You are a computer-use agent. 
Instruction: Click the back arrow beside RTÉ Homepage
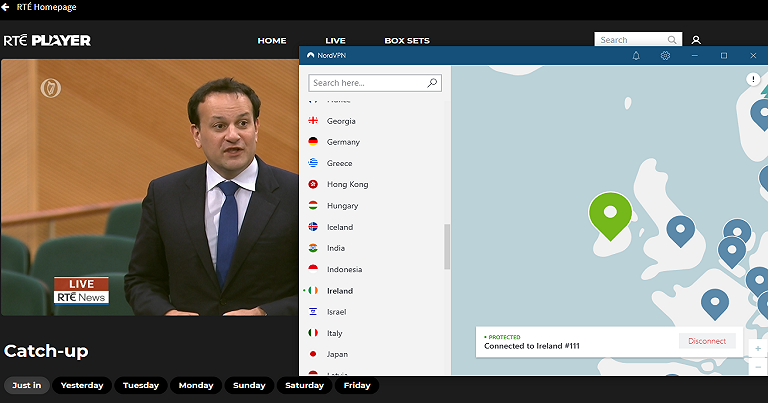pos(5,7)
